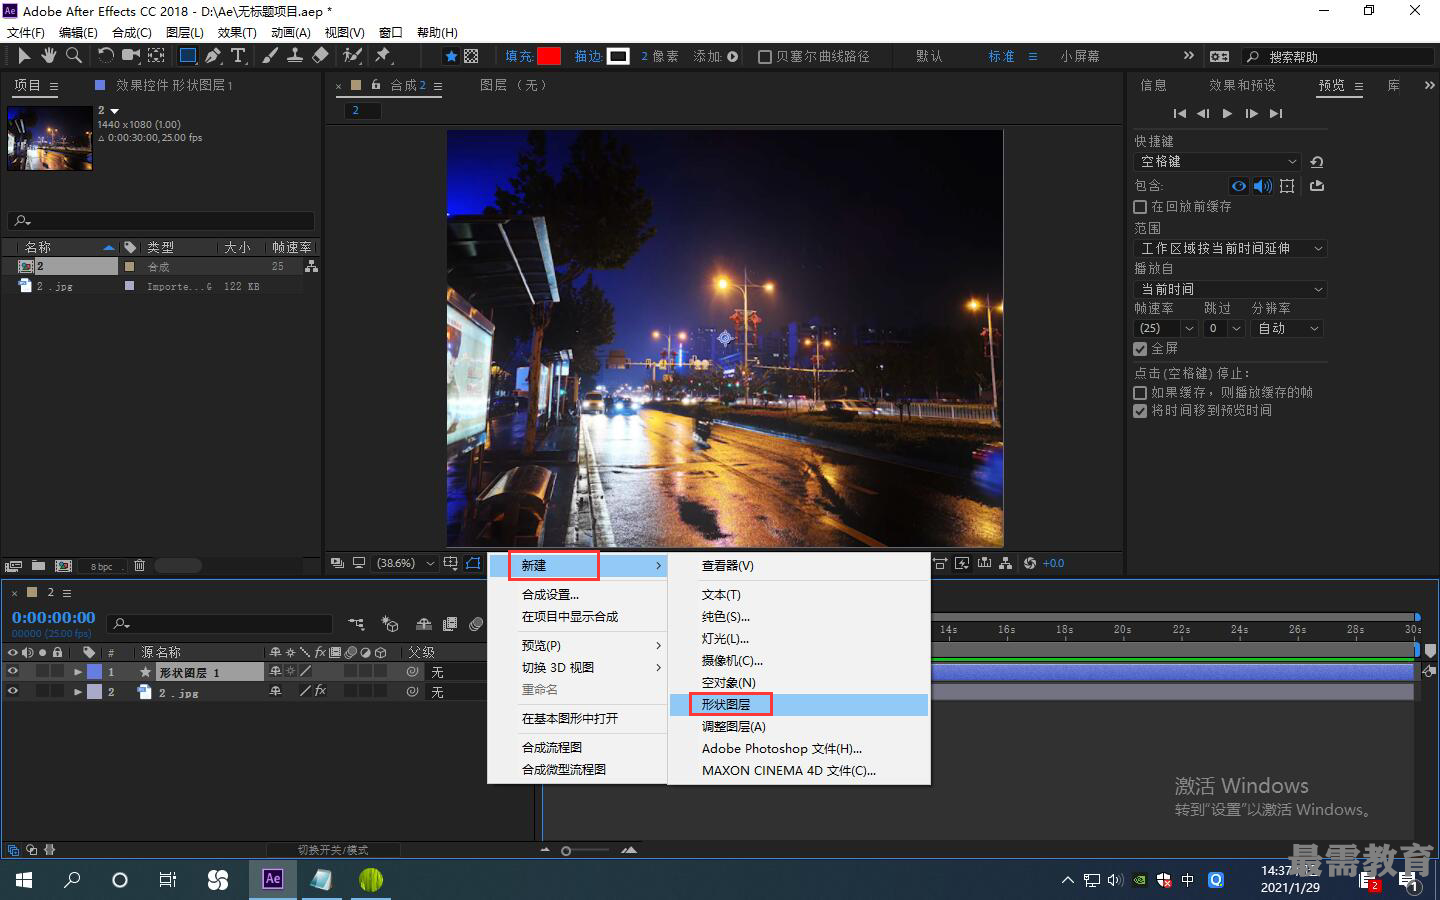Hide the 形状图层 1 layer with eye icon
This screenshot has width=1440, height=900.
(13, 672)
